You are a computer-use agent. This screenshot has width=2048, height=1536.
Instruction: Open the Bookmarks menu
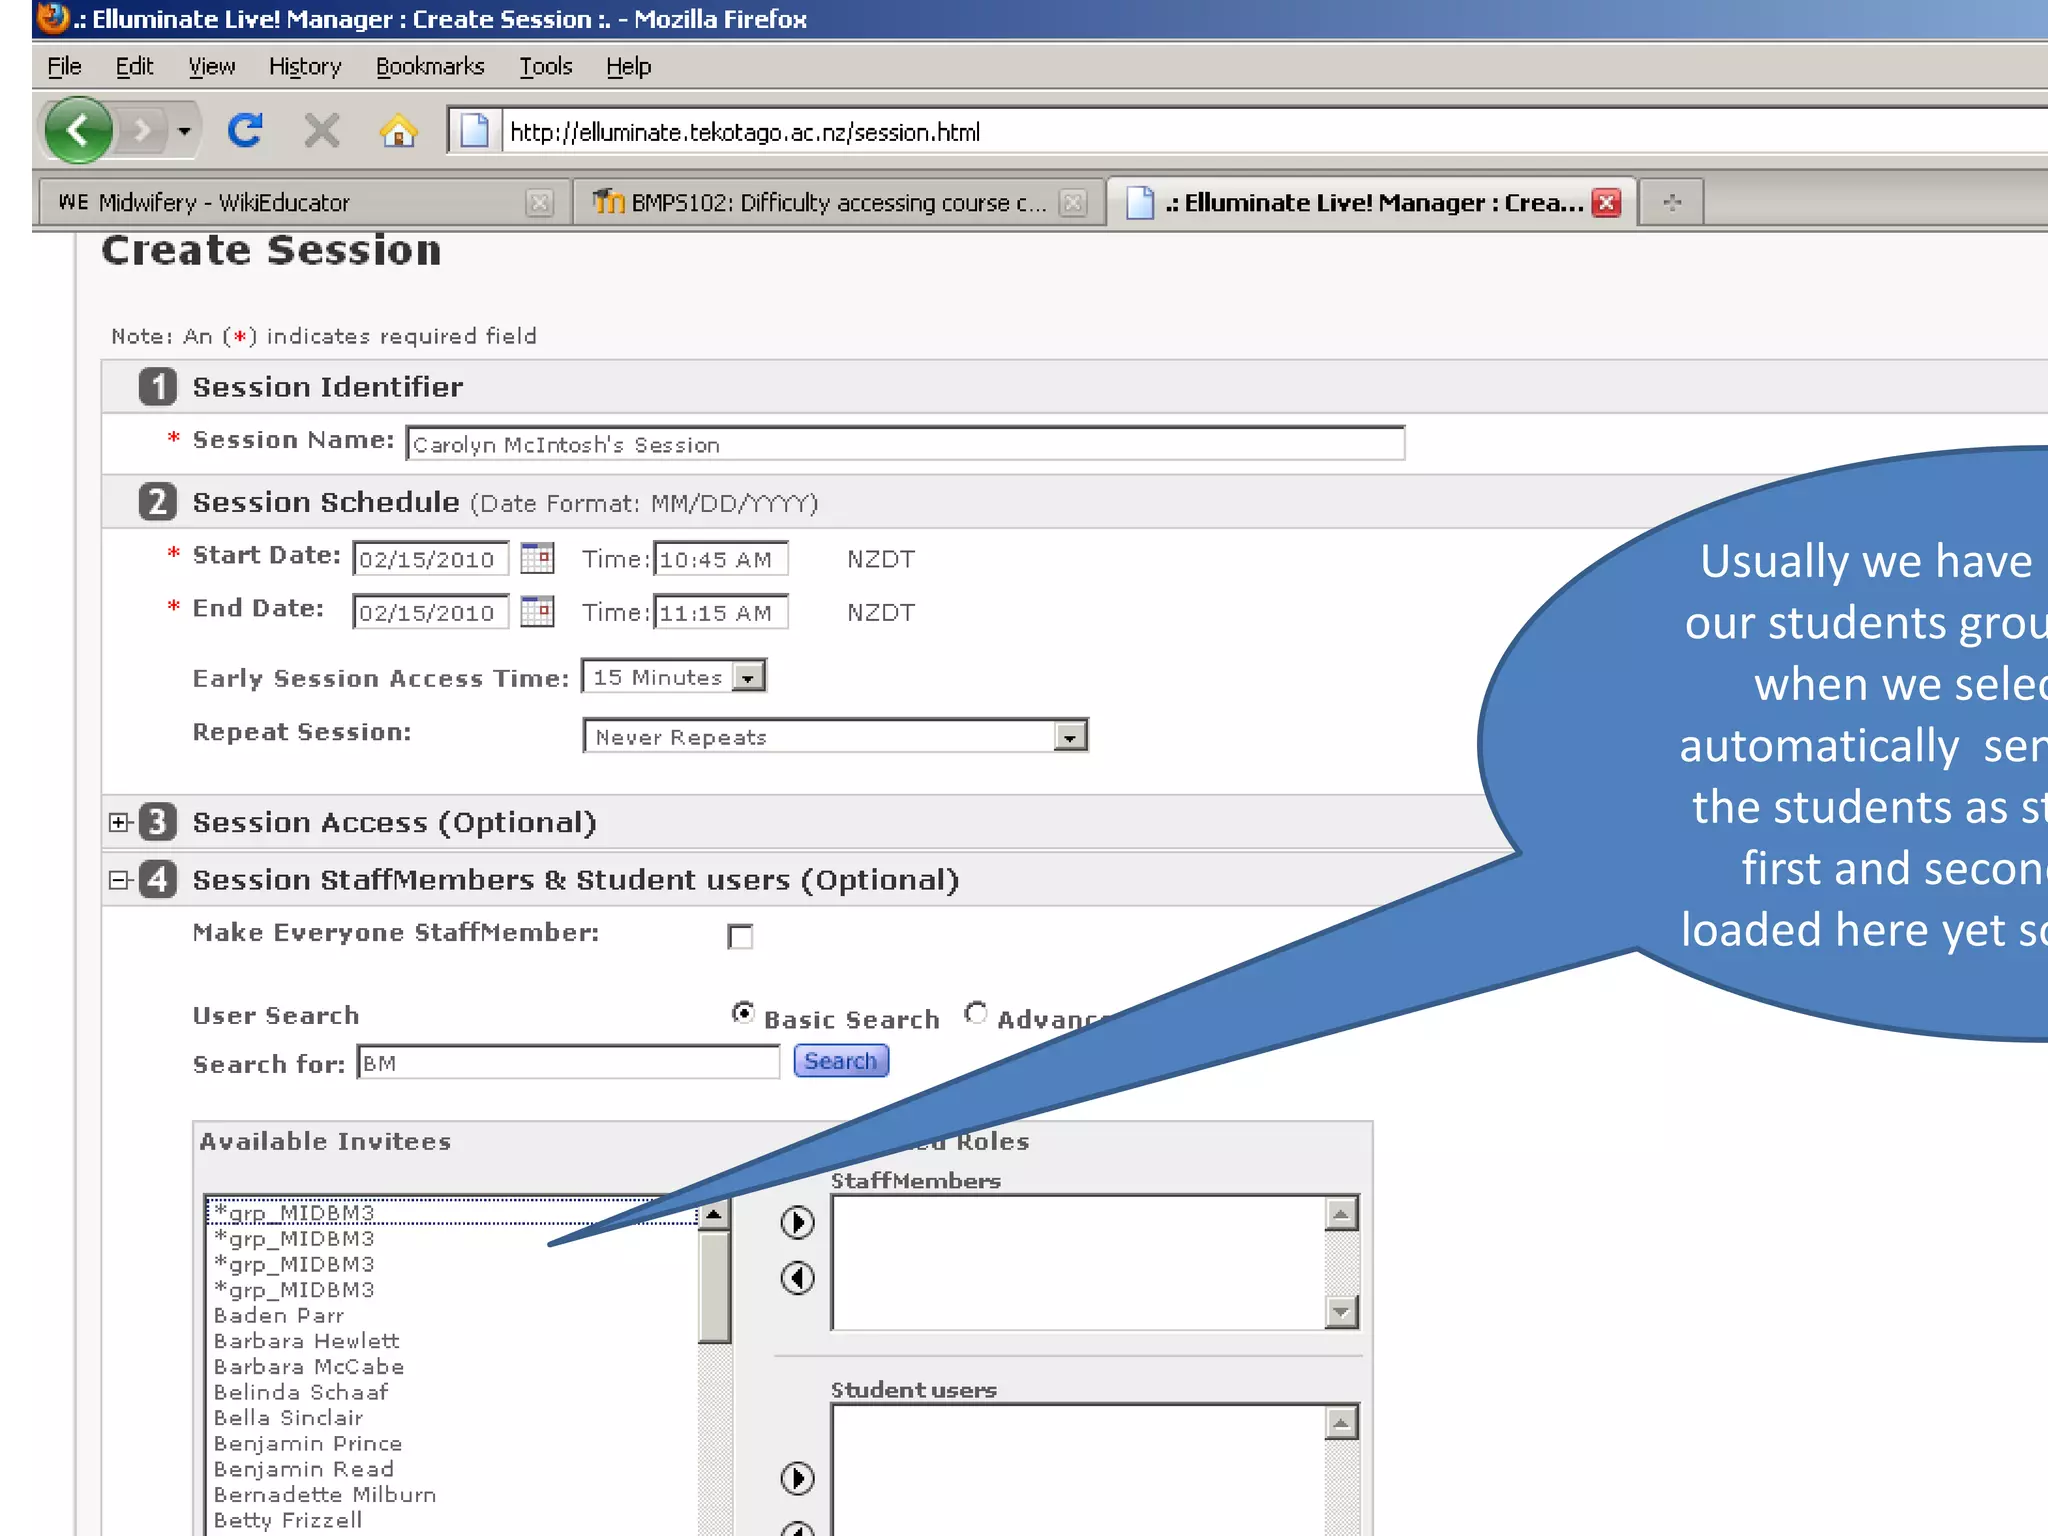point(429,66)
